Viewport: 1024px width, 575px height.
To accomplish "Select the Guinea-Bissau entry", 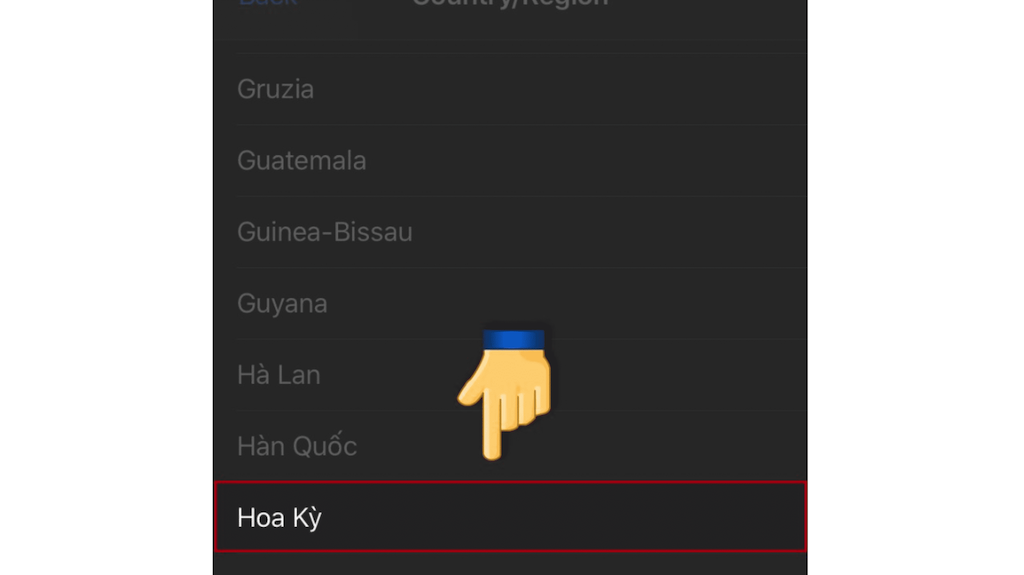I will [511, 232].
